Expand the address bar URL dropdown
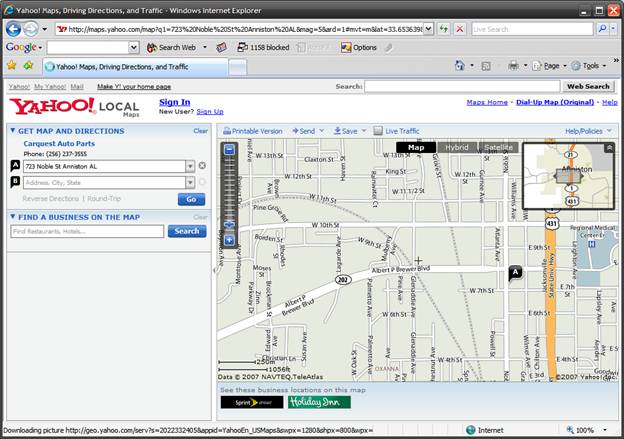This screenshot has height=439, width=624. pos(428,29)
